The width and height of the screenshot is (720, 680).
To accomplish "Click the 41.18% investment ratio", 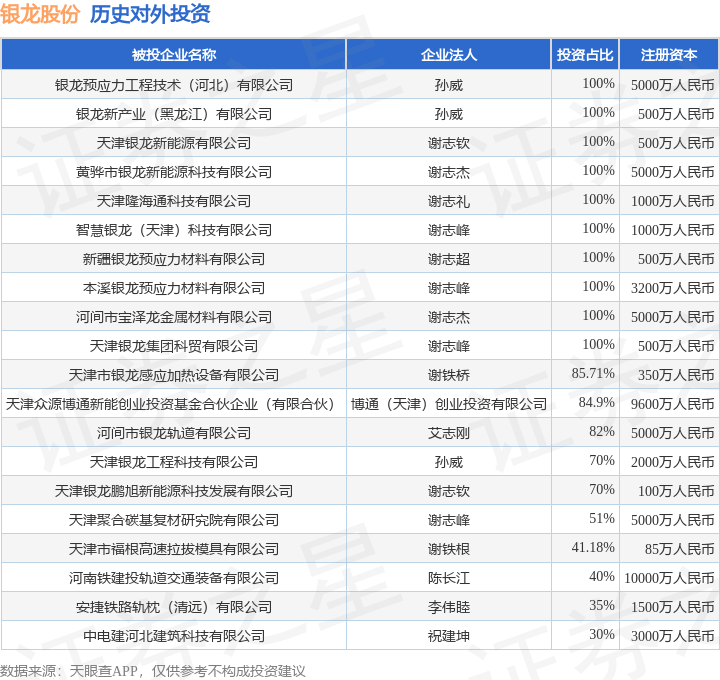I will (593, 547).
